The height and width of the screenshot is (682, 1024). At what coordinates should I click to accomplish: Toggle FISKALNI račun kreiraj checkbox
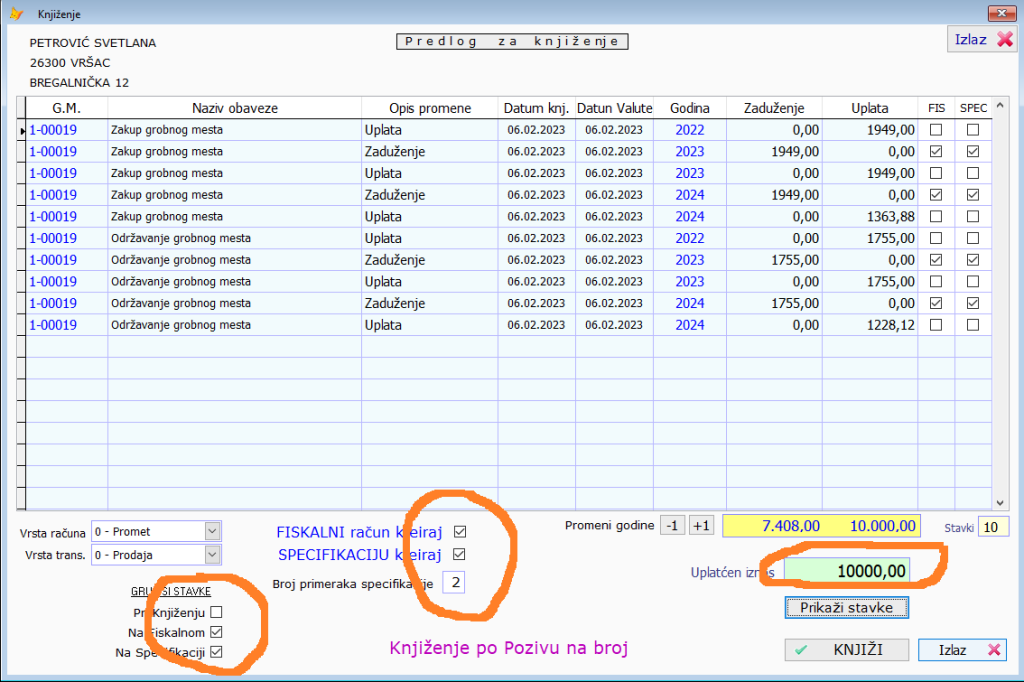460,532
